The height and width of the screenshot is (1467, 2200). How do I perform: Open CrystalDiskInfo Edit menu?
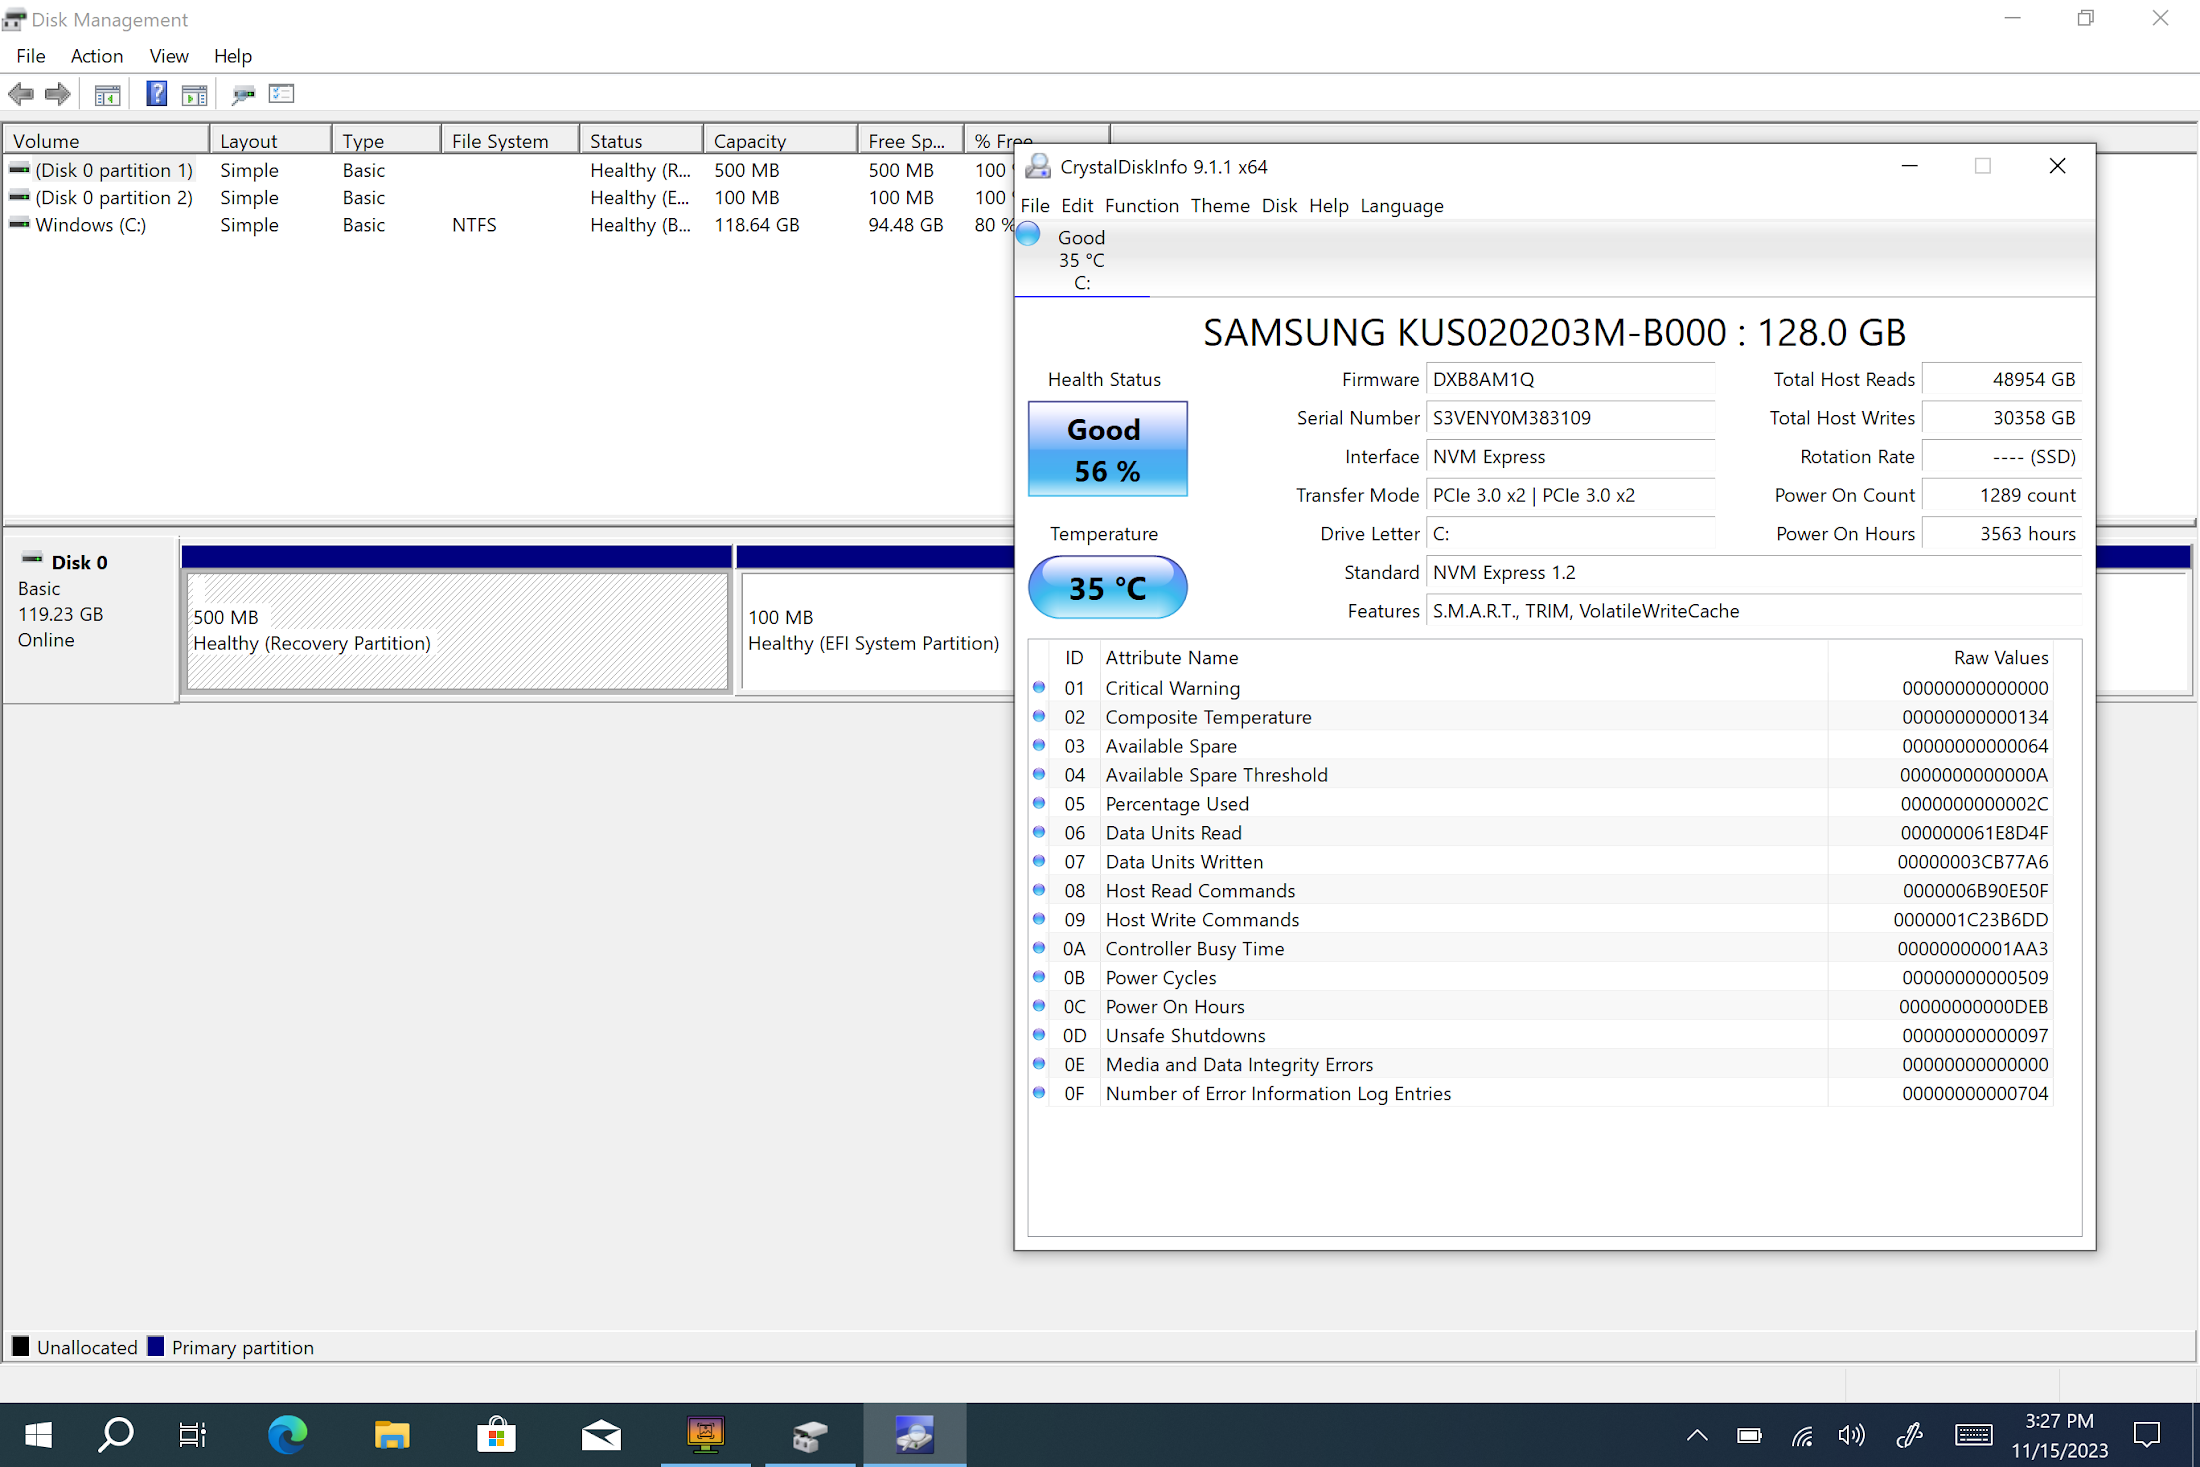(x=1077, y=205)
